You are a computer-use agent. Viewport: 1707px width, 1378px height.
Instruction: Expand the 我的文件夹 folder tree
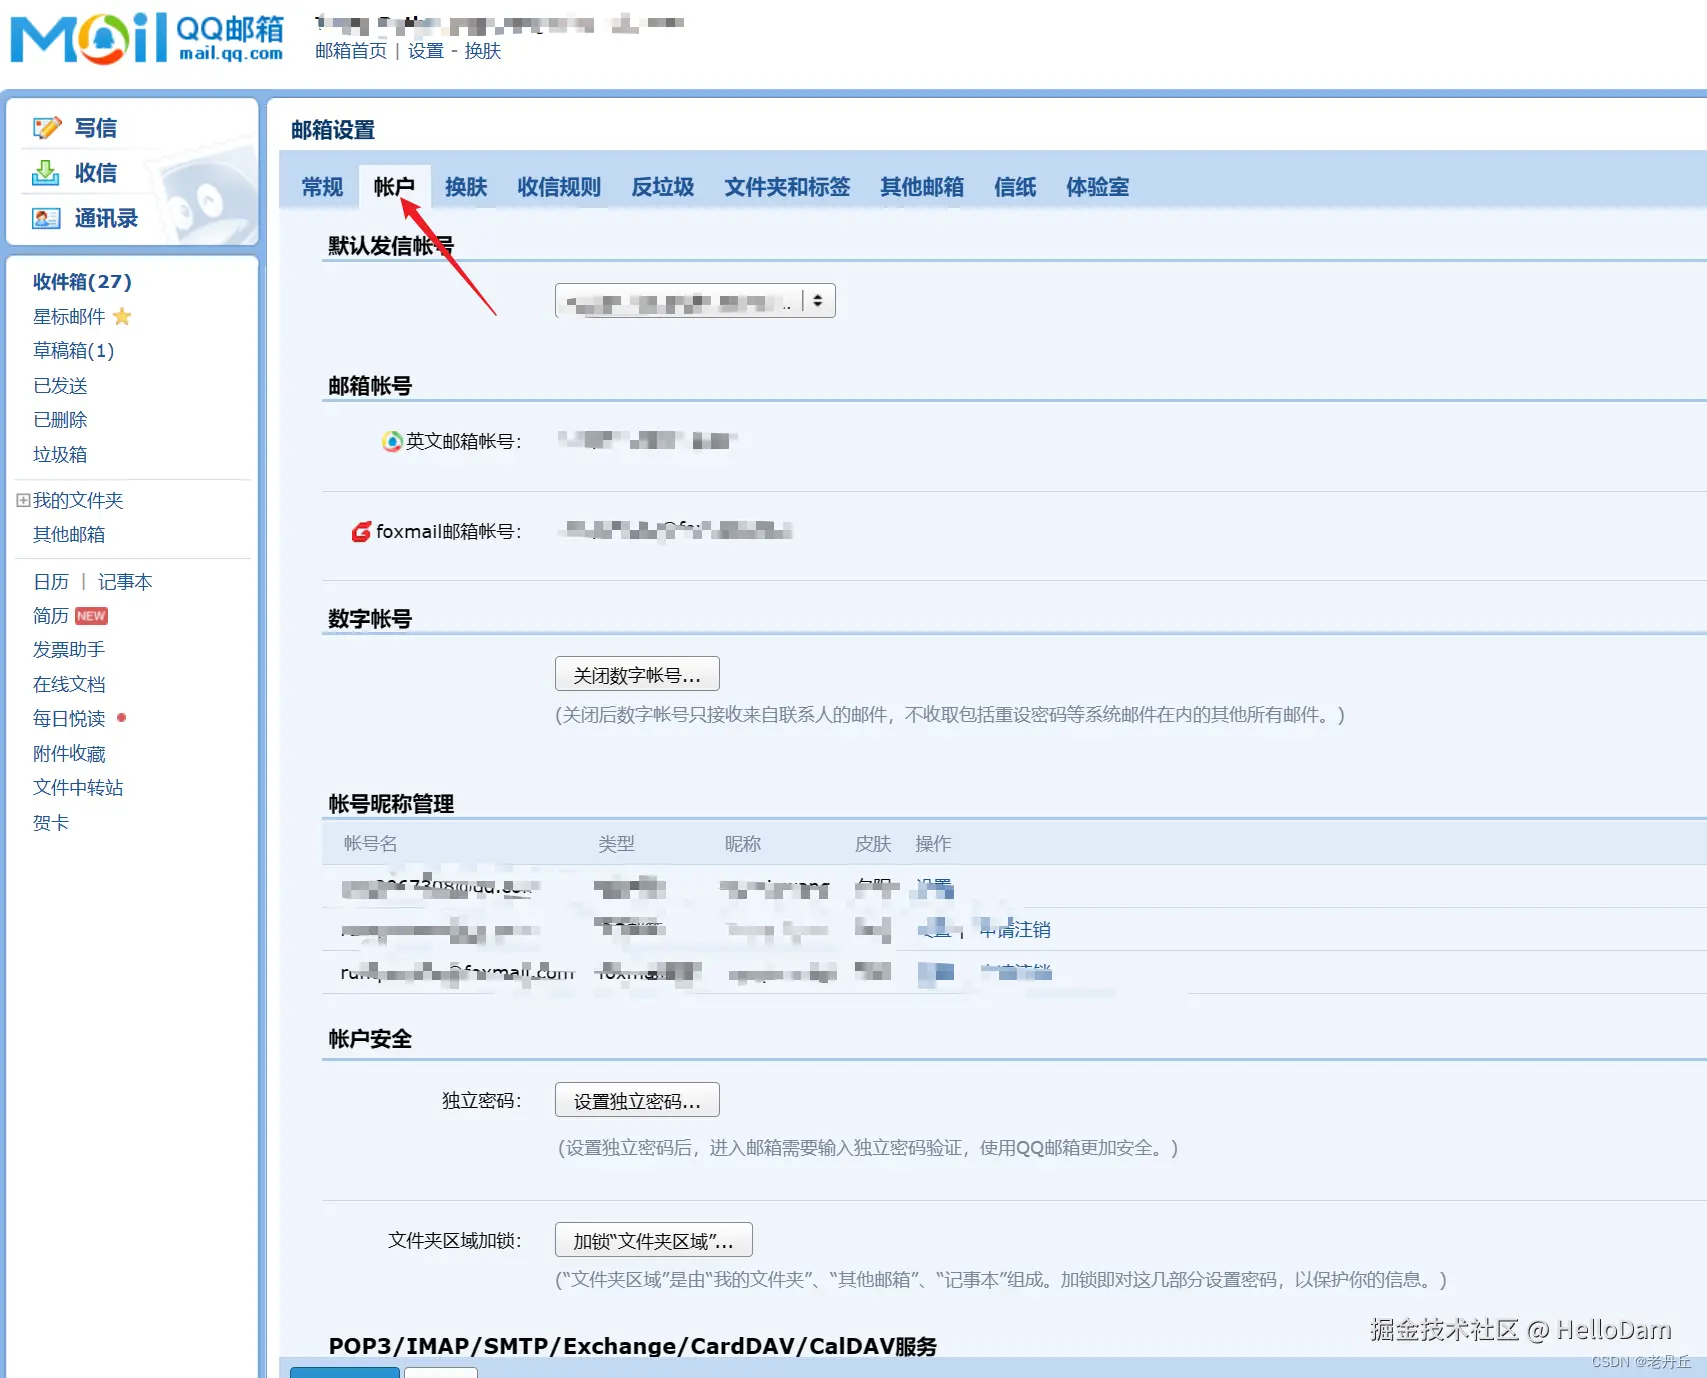tap(22, 499)
